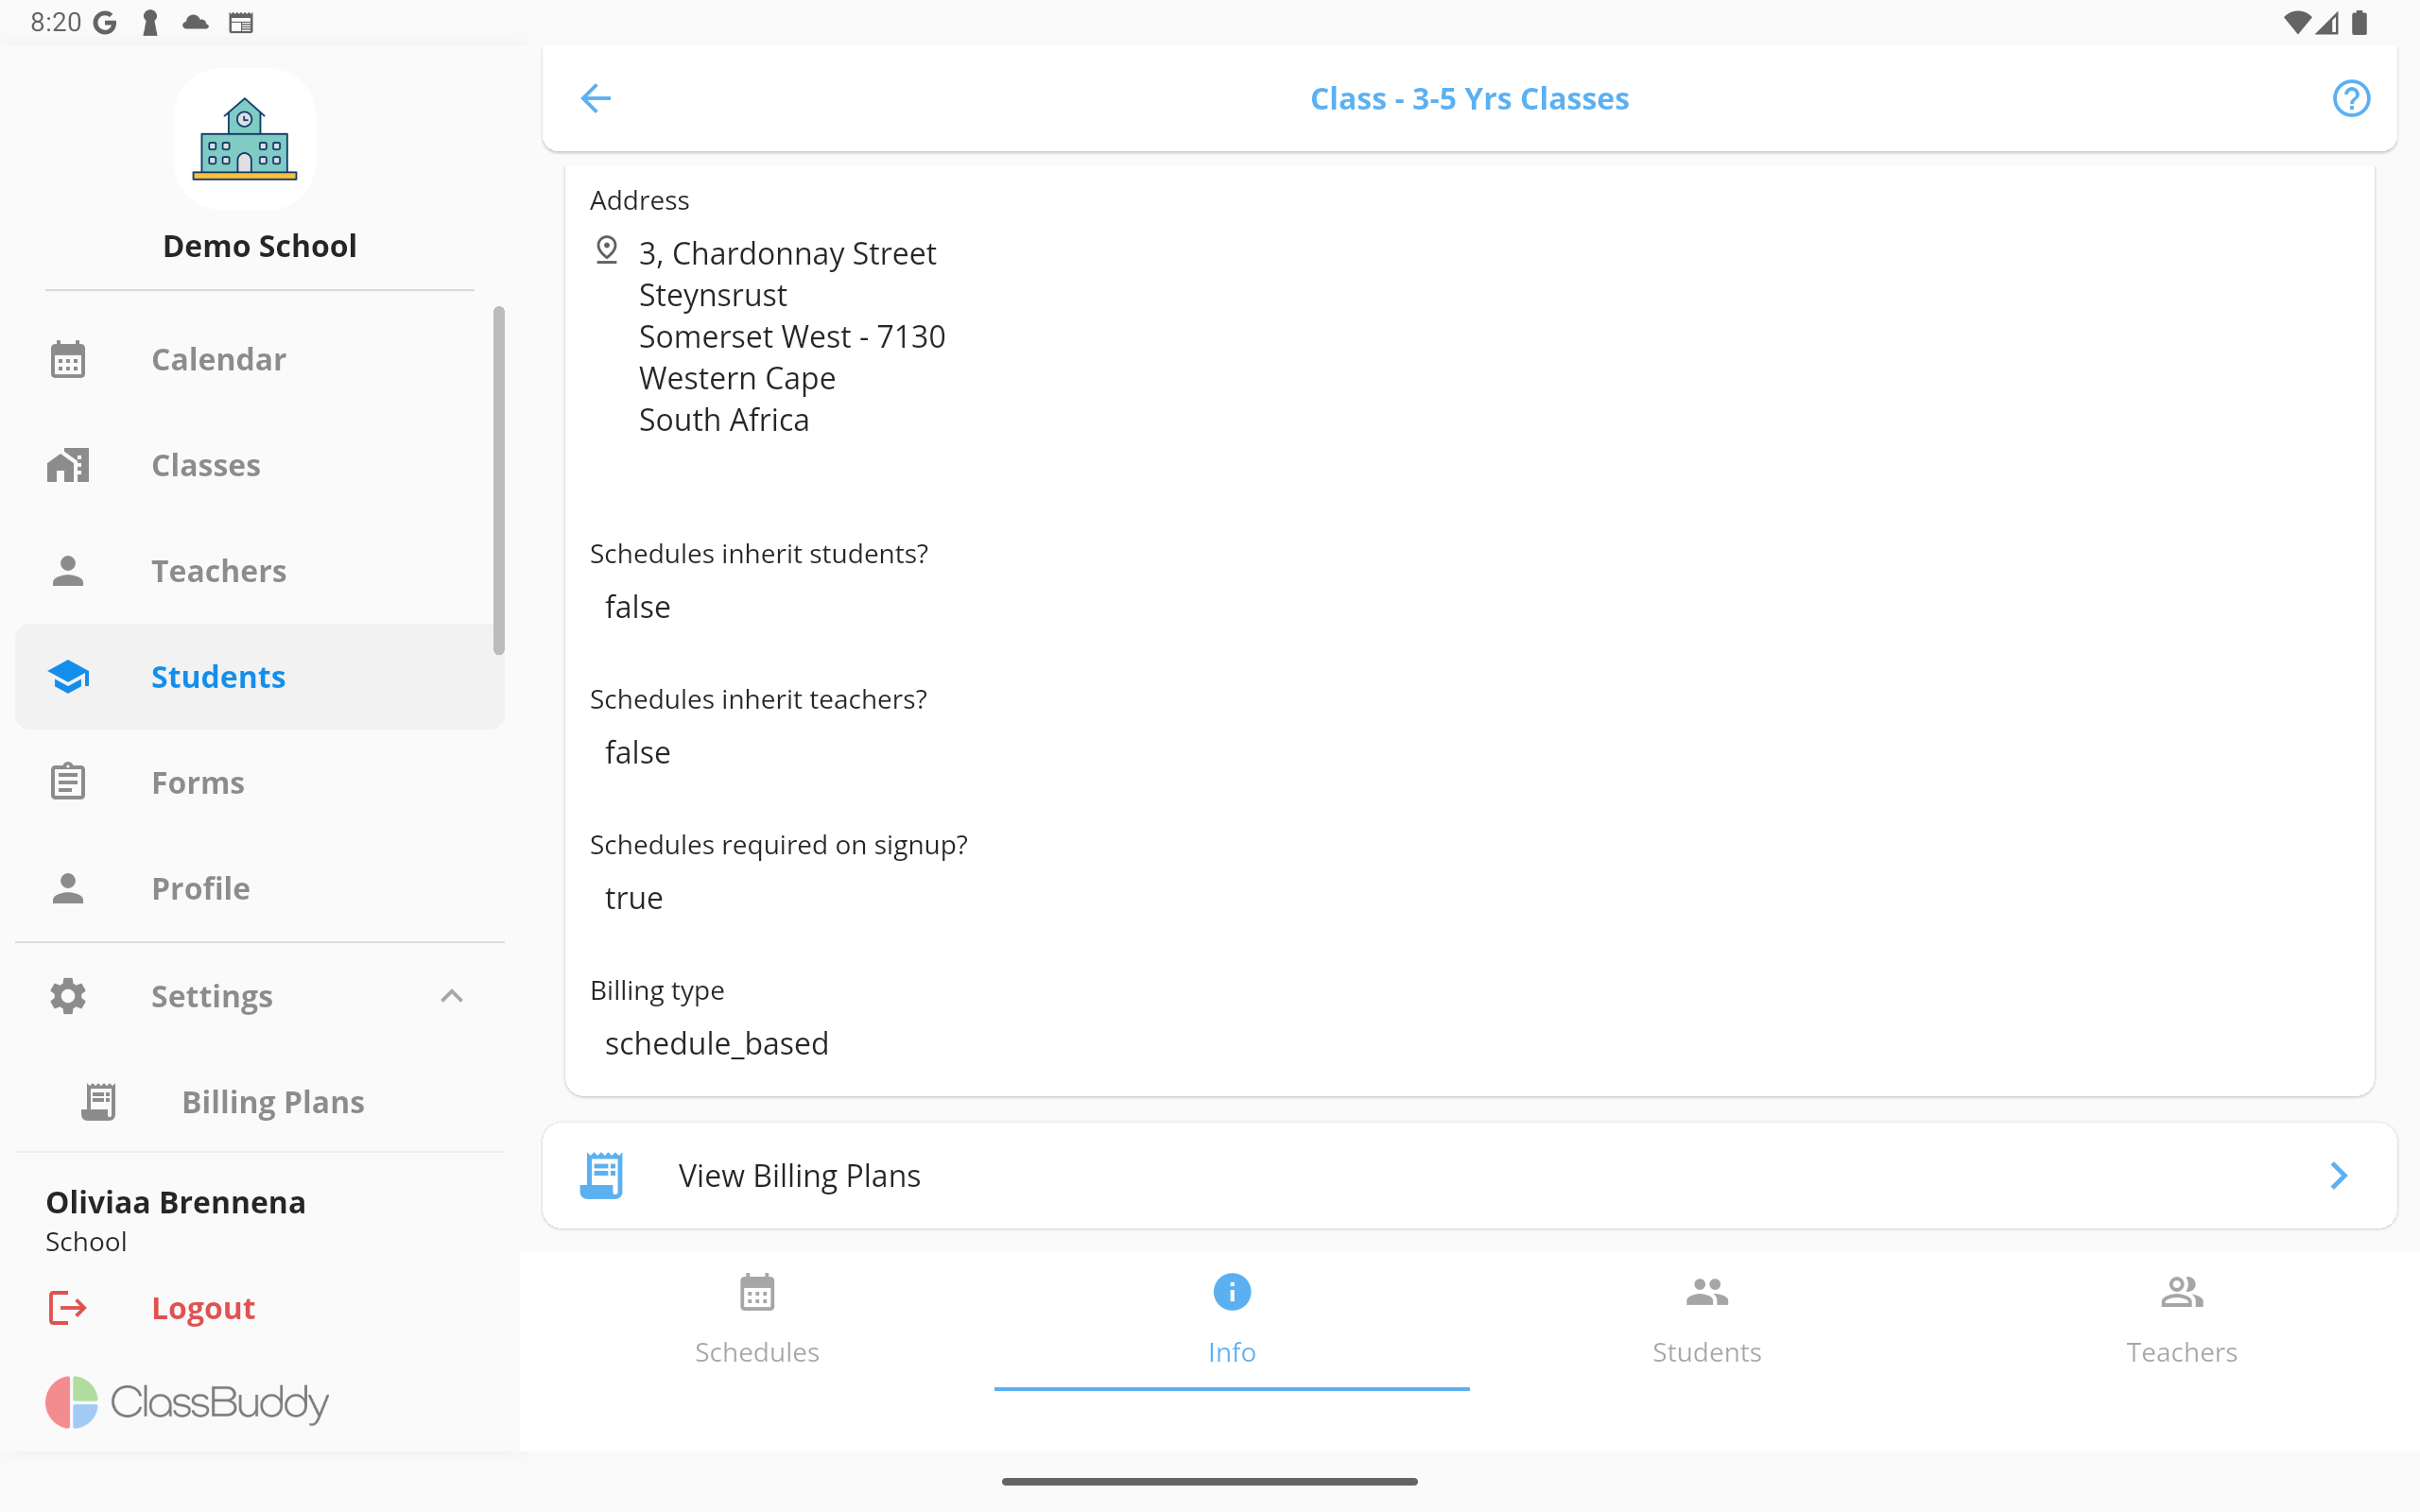The height and width of the screenshot is (1512, 2420).
Task: Click the Forms clipboard icon
Action: 68,782
